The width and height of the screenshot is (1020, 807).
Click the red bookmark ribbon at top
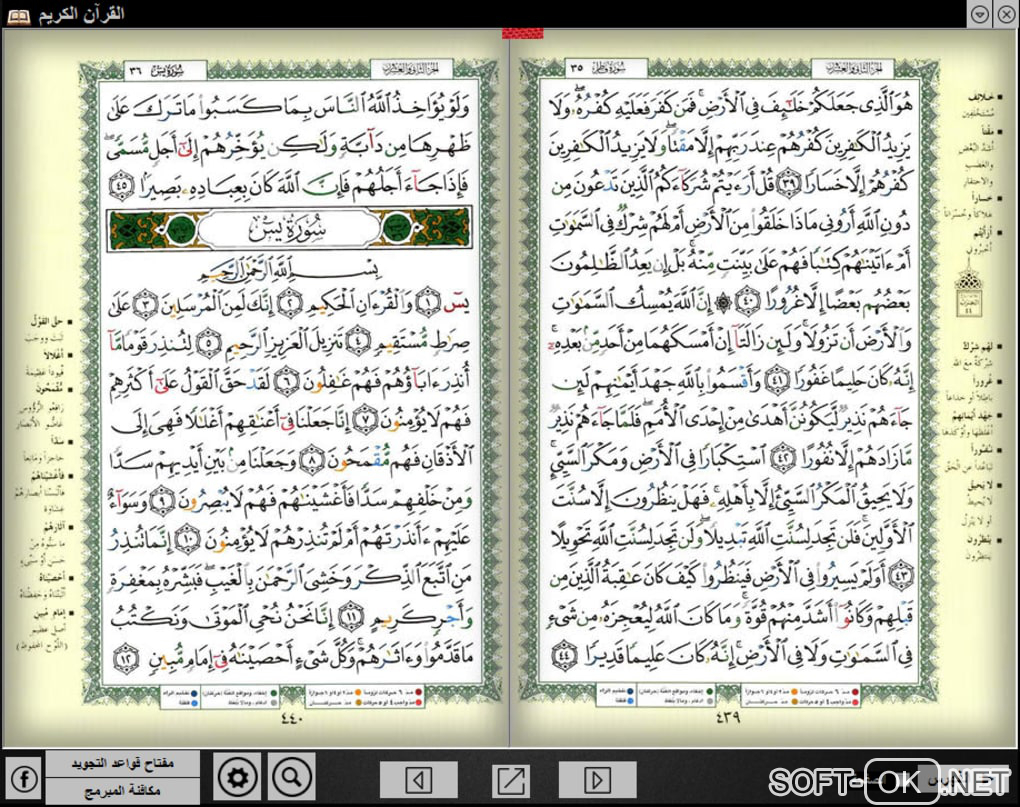(522, 33)
